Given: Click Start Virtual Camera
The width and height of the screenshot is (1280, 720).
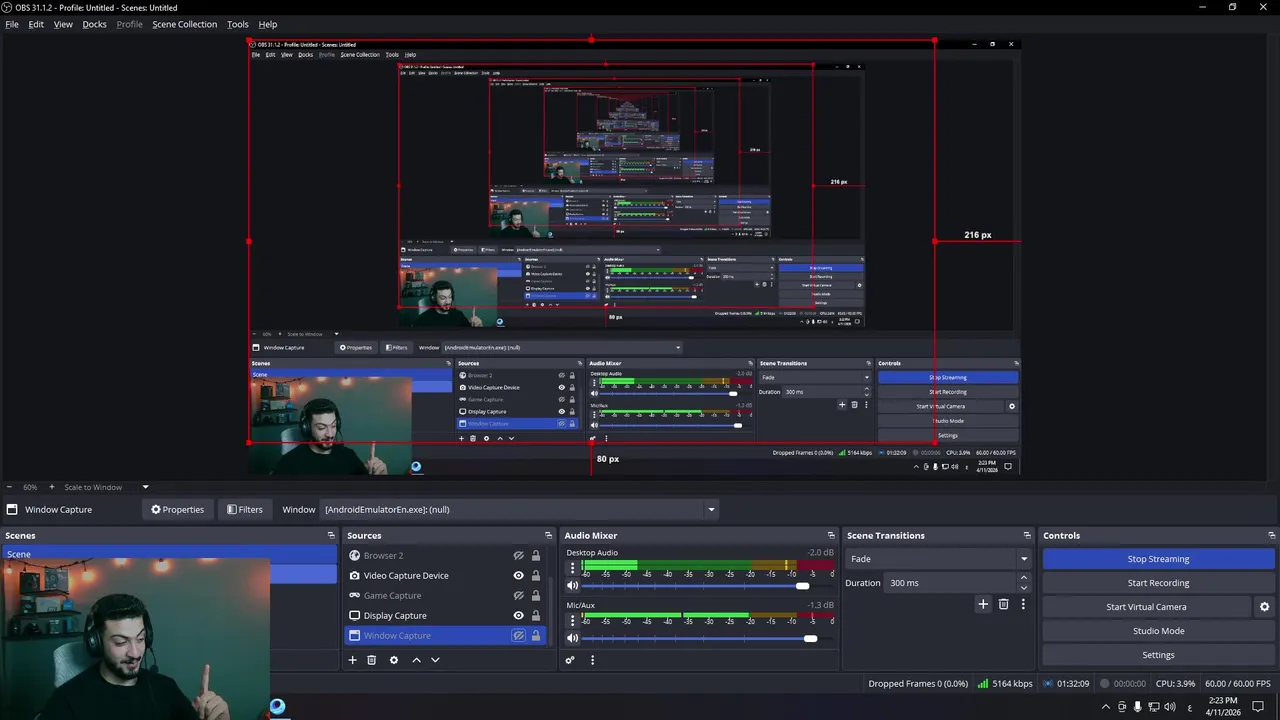Looking at the screenshot, I should [x=1146, y=607].
